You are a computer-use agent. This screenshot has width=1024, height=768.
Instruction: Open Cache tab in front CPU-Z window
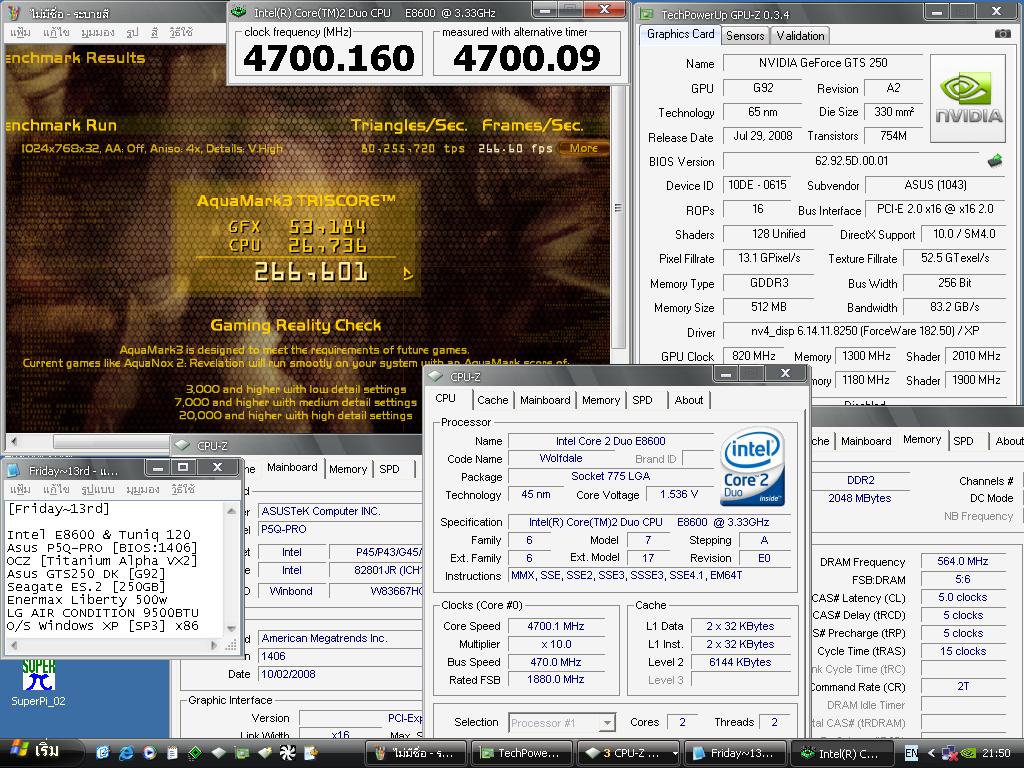pyautogui.click(x=492, y=400)
